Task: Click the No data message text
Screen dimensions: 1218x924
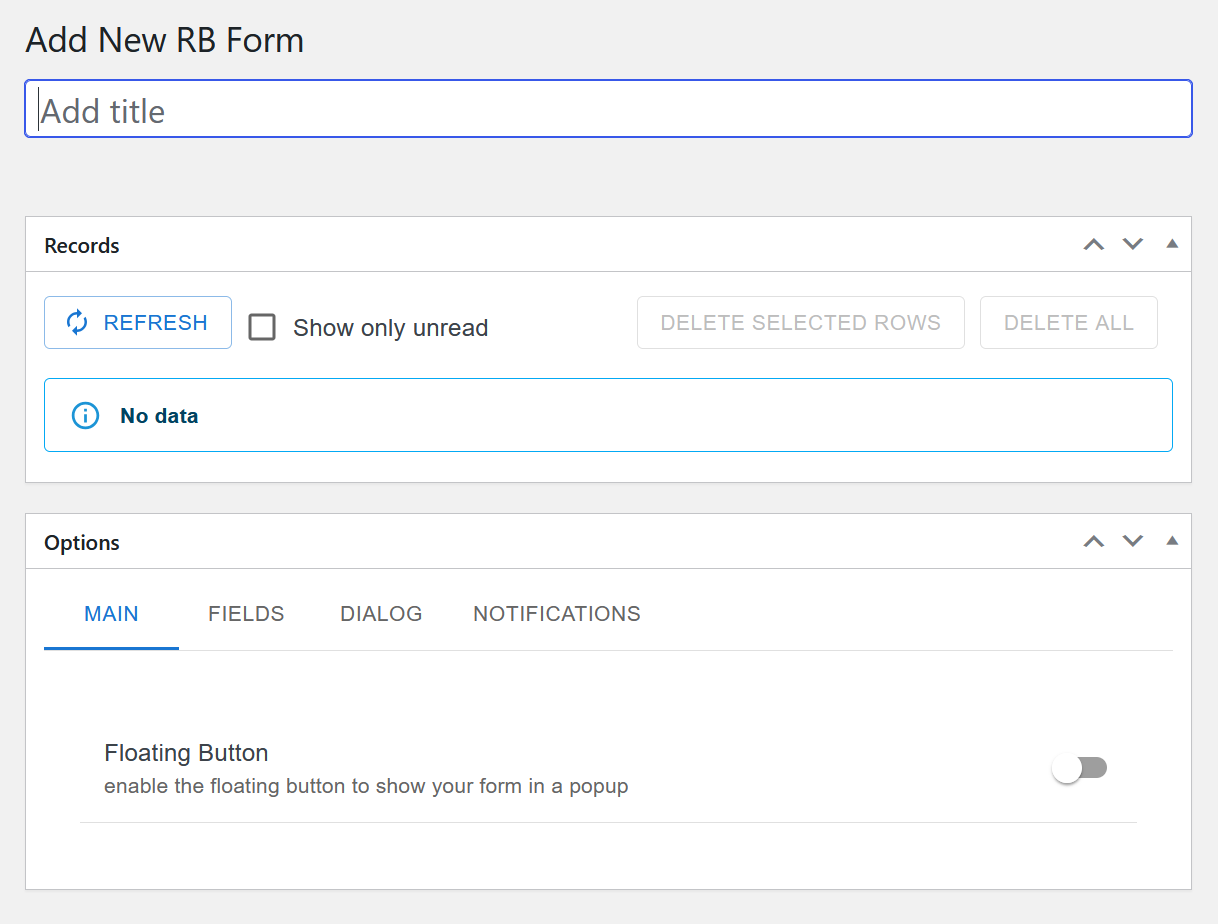Action: tap(159, 416)
